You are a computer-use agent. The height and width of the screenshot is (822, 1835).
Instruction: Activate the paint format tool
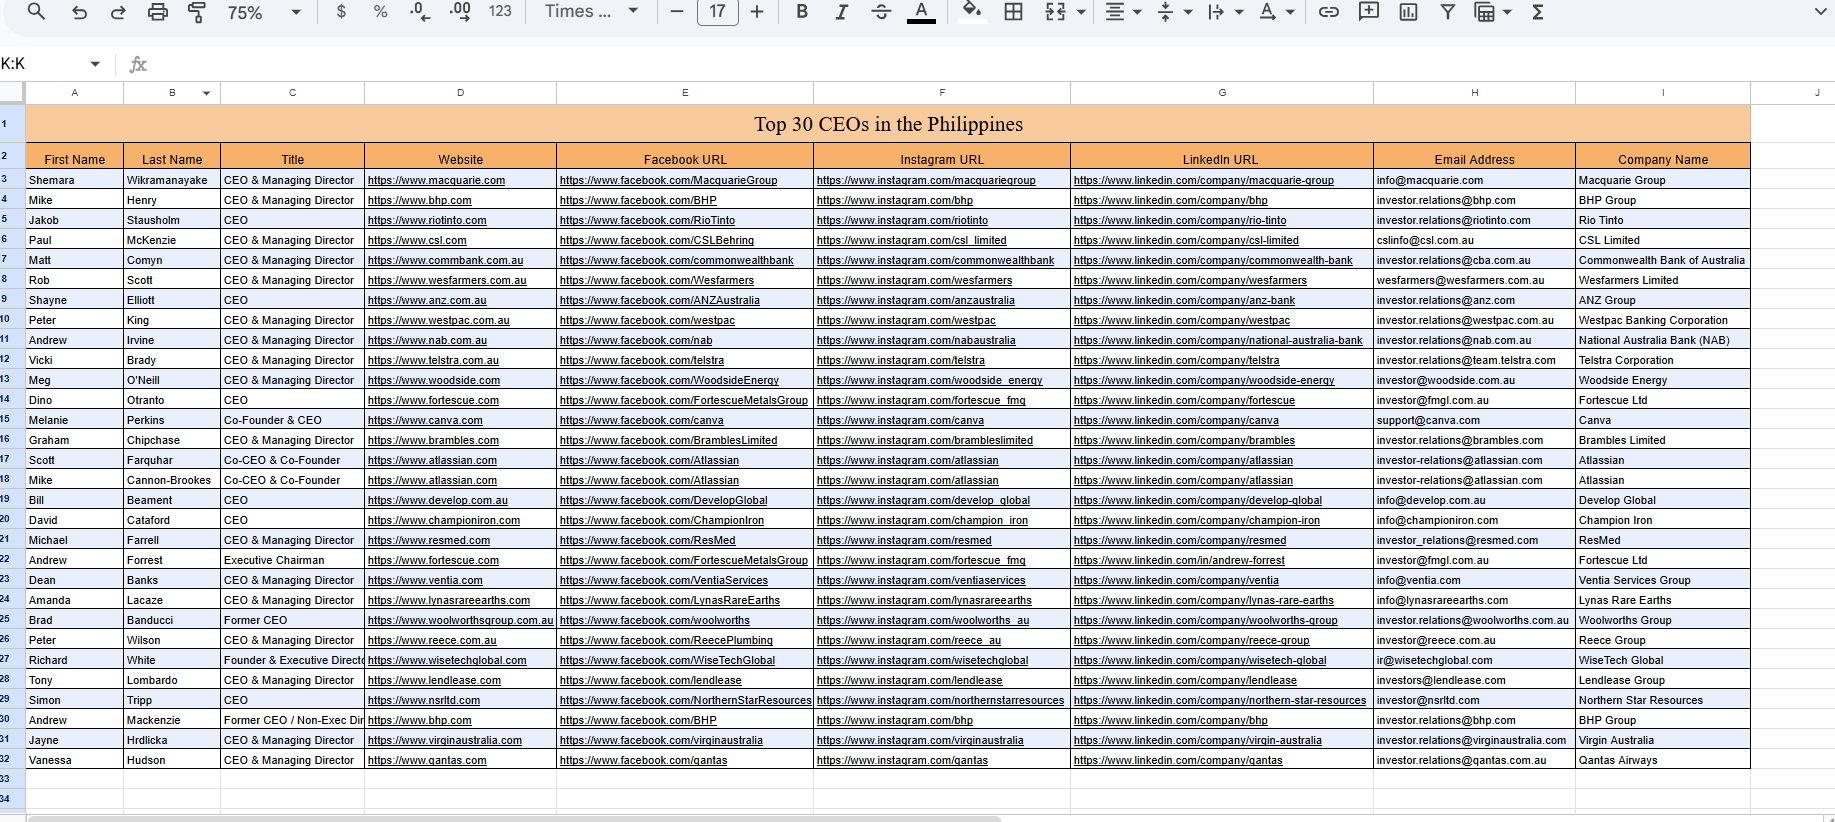197,12
